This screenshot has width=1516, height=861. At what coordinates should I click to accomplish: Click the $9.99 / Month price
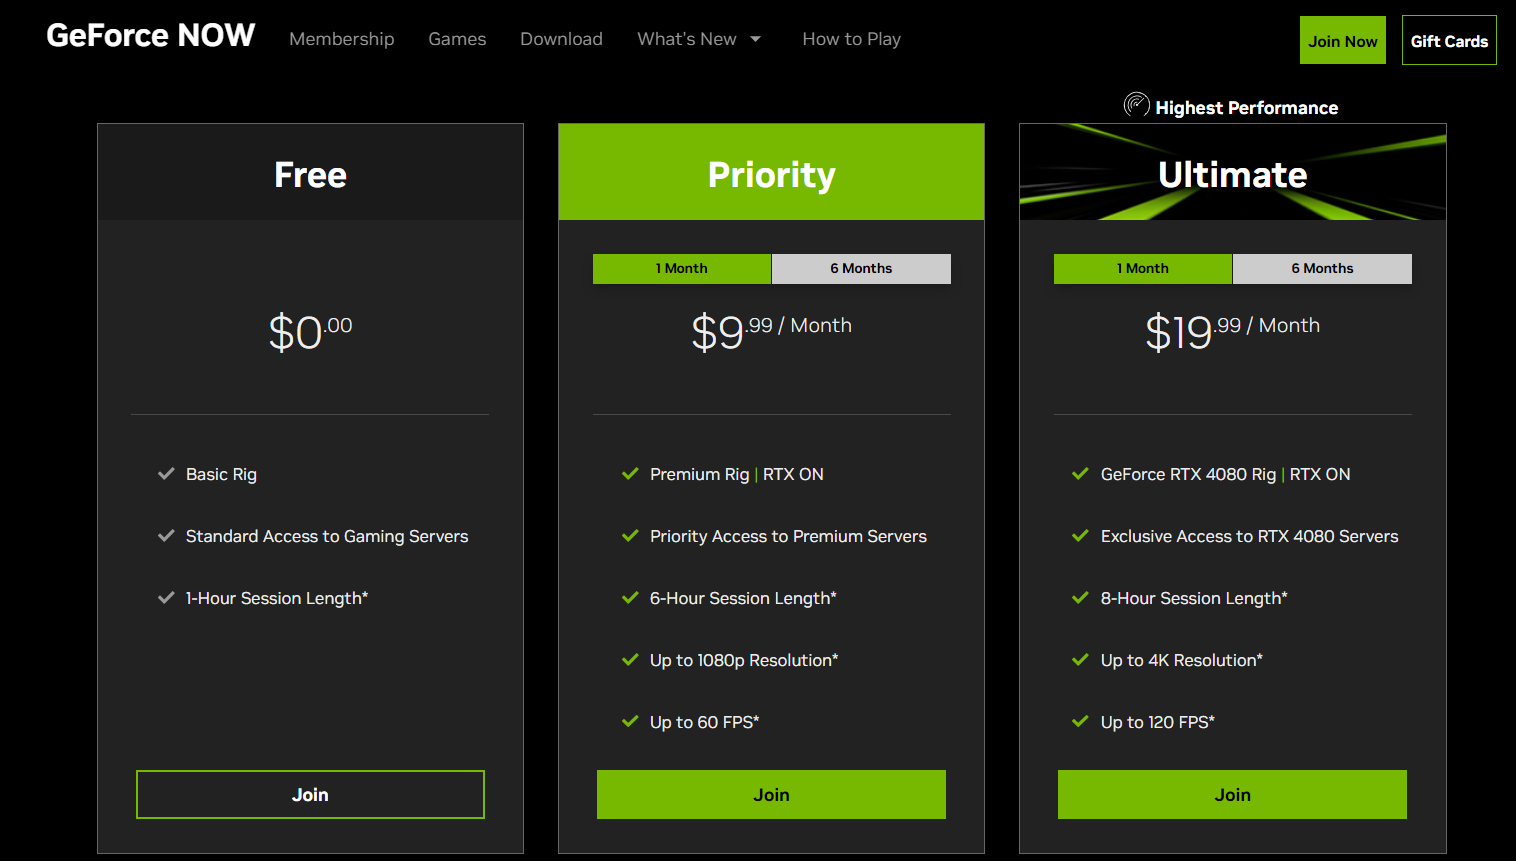click(771, 332)
